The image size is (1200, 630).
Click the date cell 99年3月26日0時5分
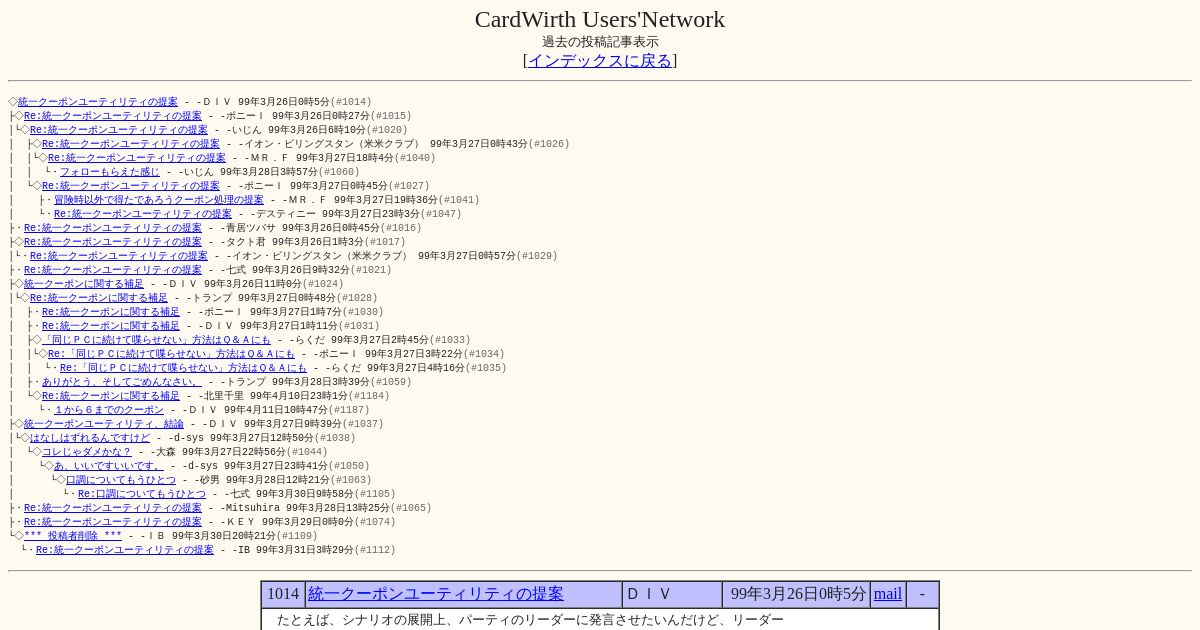pos(796,594)
